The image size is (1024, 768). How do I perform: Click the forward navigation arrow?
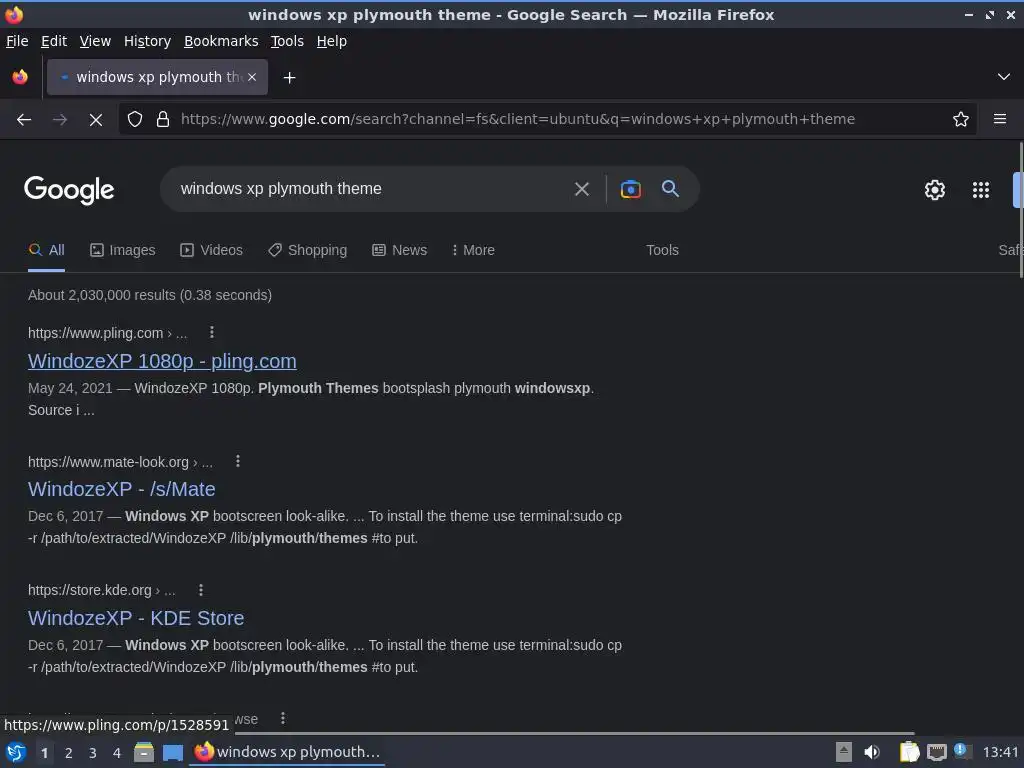click(60, 120)
